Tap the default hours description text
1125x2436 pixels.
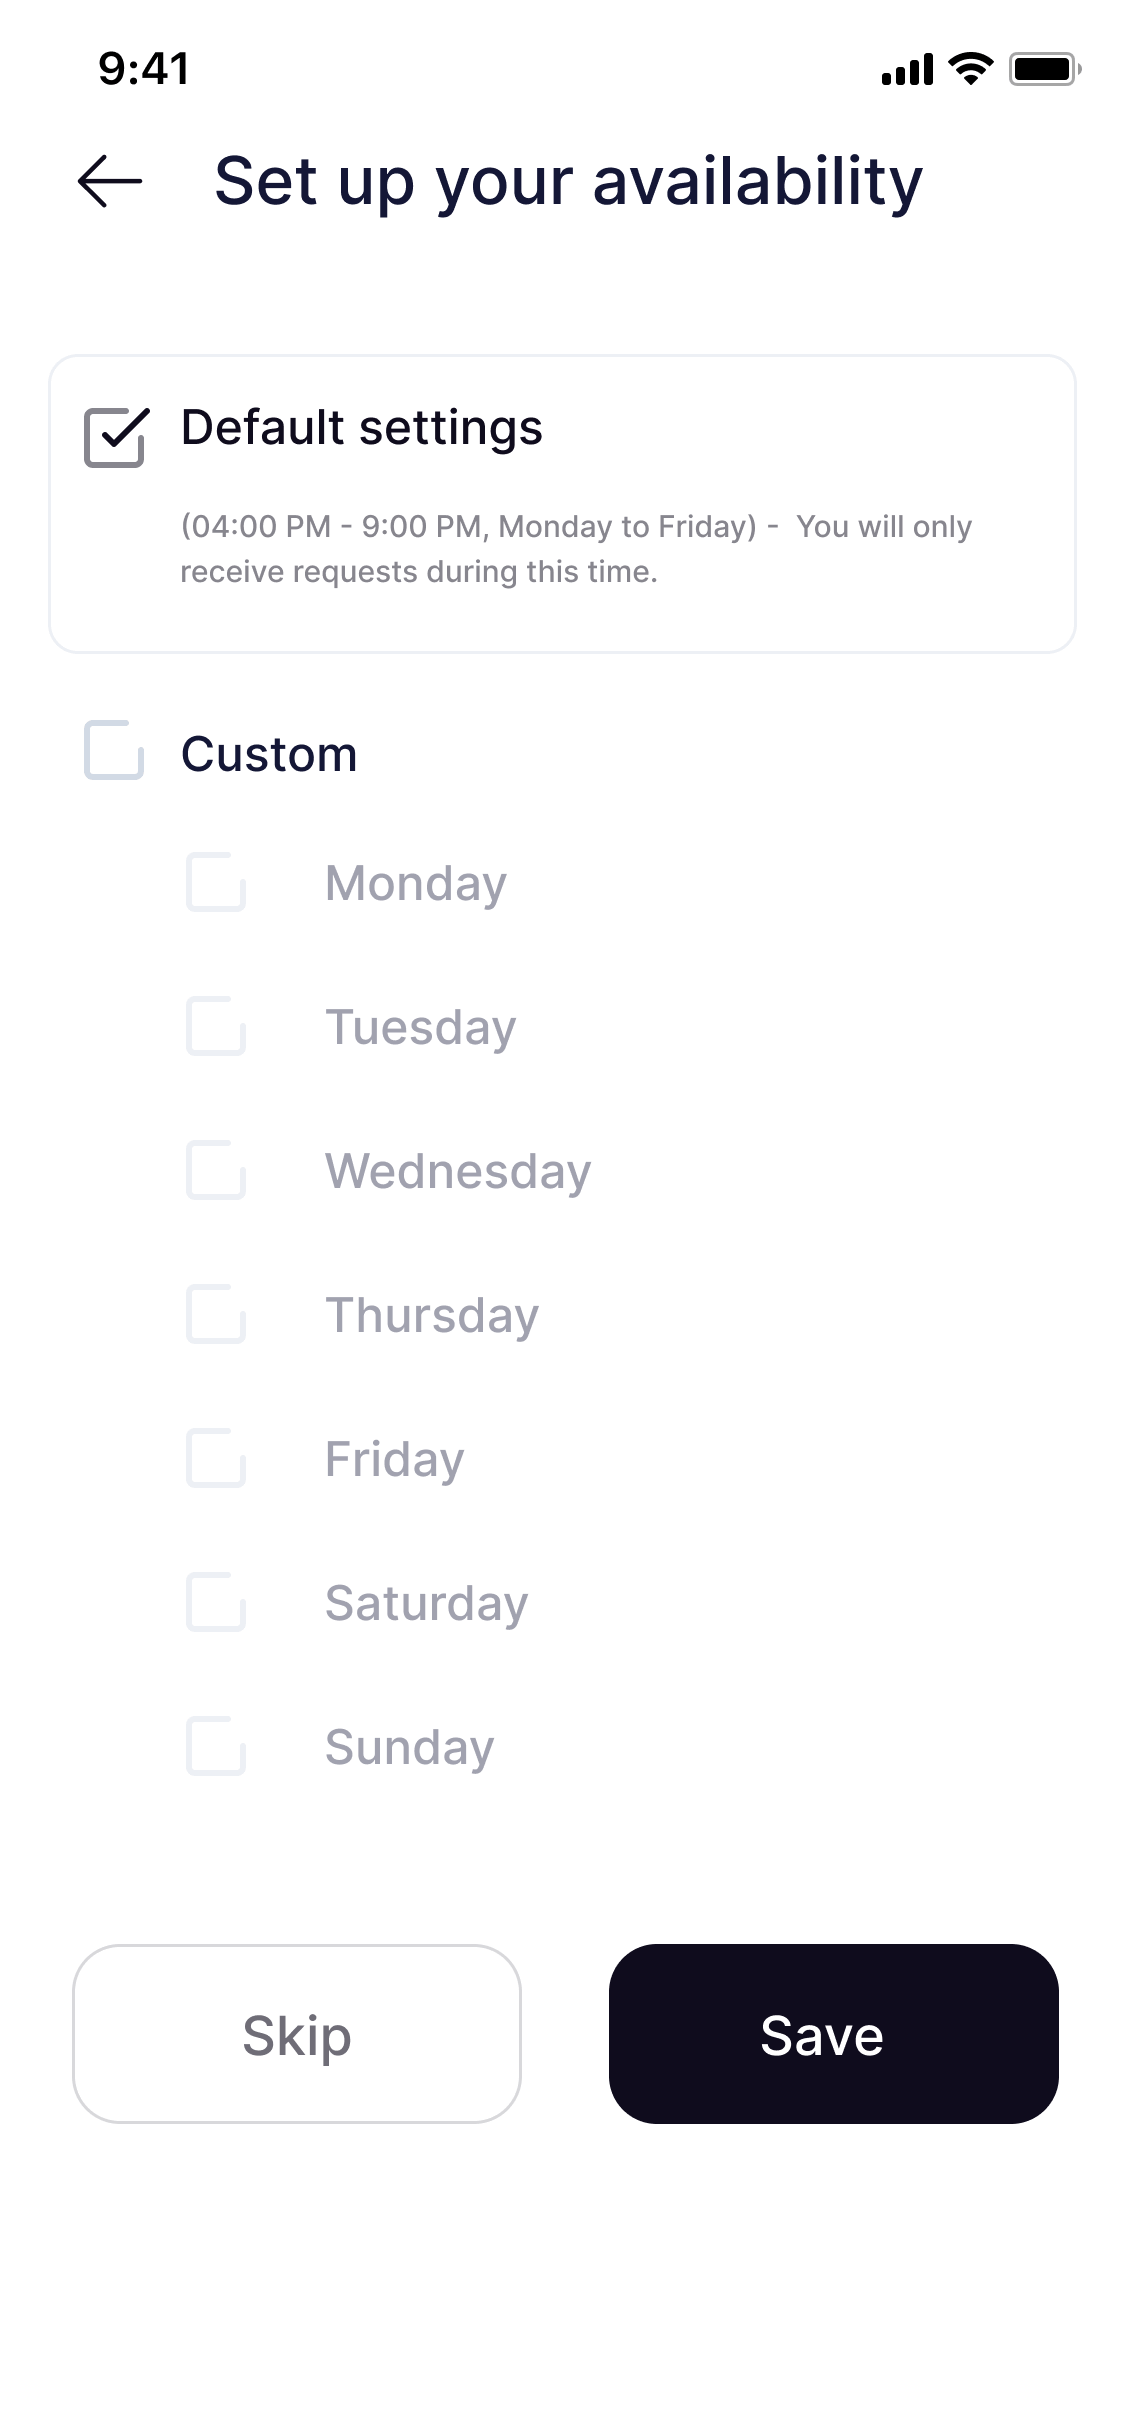coord(575,549)
